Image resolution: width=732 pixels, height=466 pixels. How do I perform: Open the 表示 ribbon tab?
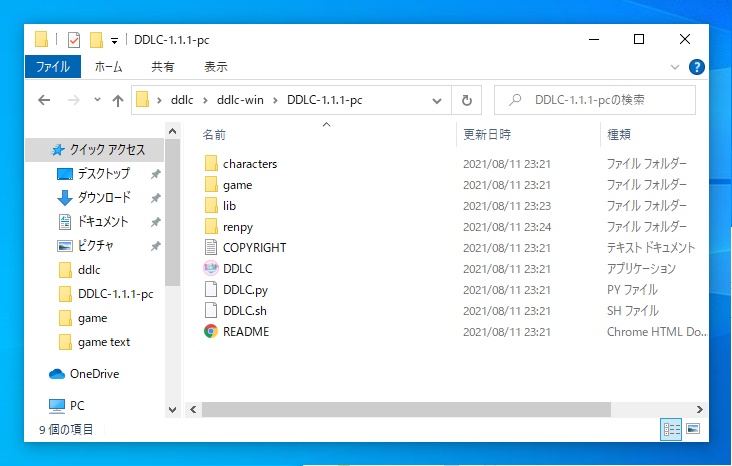click(215, 67)
